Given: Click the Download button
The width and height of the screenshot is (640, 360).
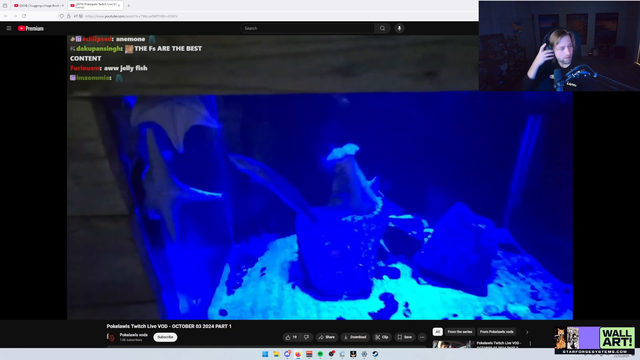Looking at the screenshot, I should 355,337.
